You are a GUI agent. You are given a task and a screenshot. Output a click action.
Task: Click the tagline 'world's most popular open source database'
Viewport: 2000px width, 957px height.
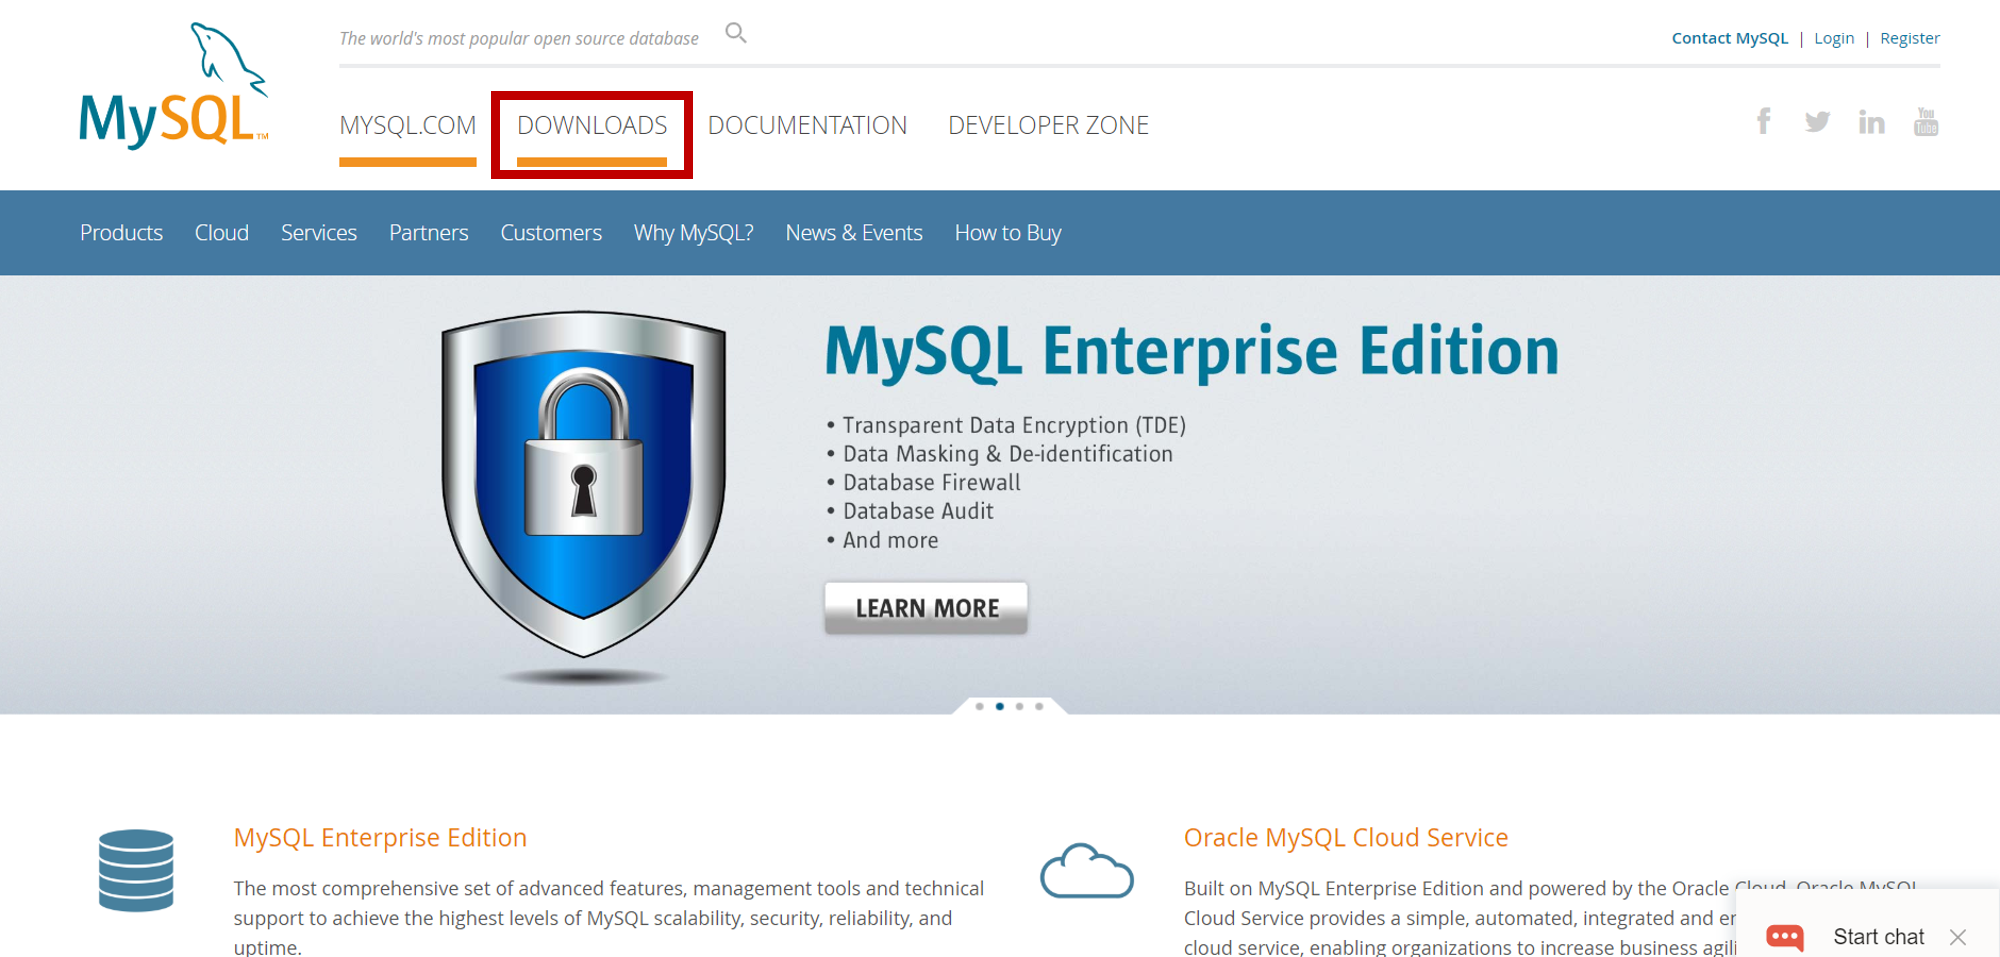[x=534, y=38]
